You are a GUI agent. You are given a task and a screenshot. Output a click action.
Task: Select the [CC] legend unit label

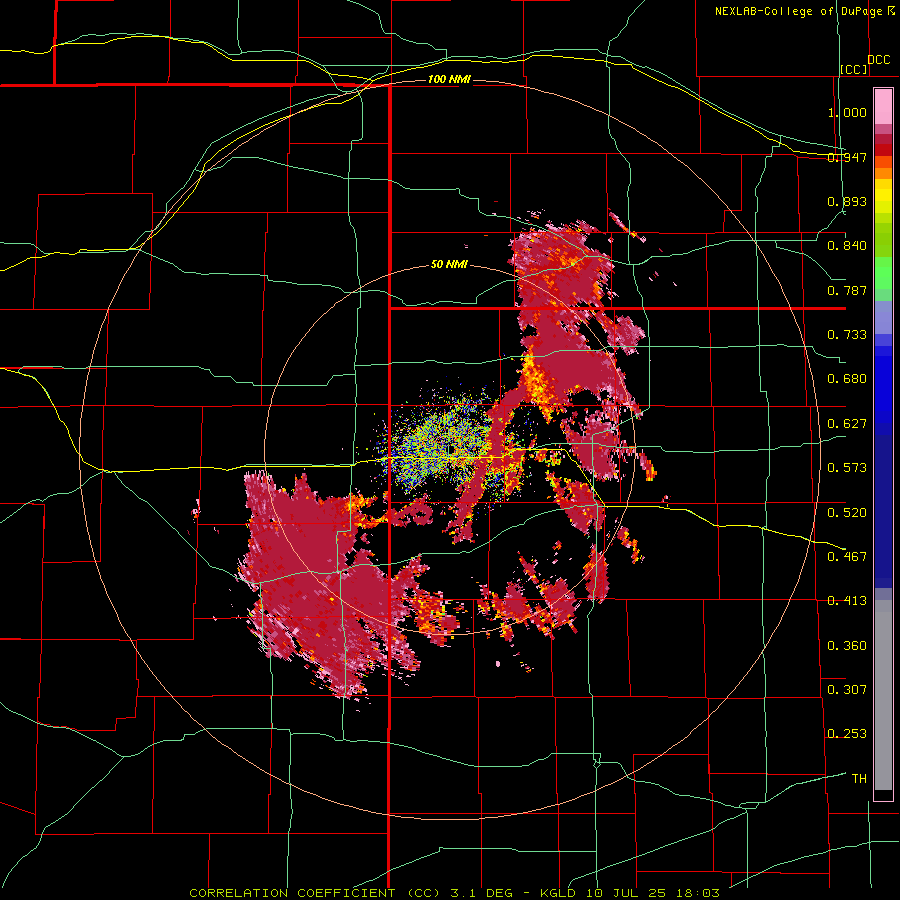pos(854,69)
